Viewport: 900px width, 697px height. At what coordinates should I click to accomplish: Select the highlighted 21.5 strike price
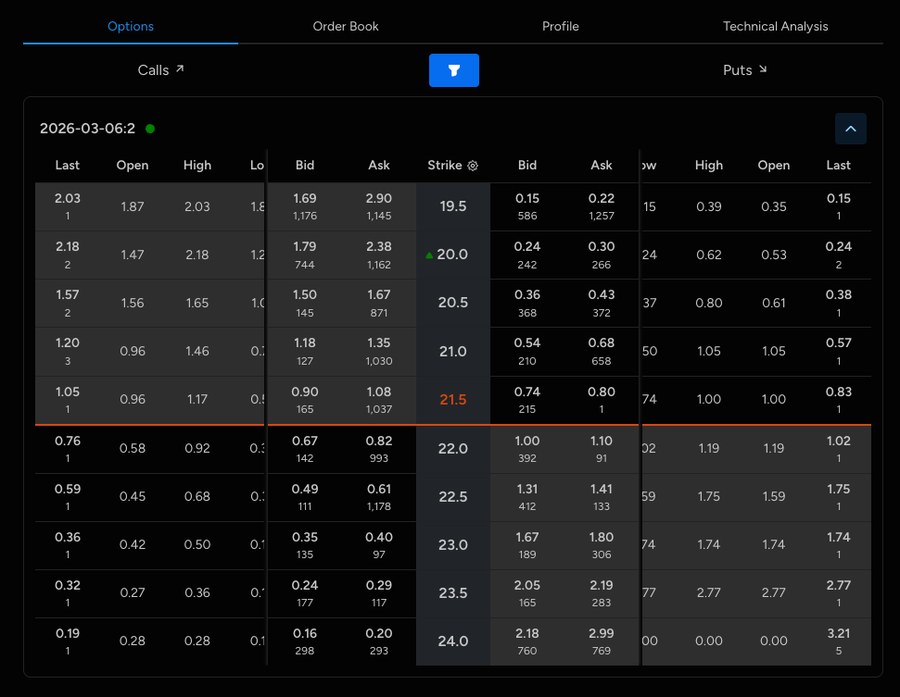coord(453,399)
